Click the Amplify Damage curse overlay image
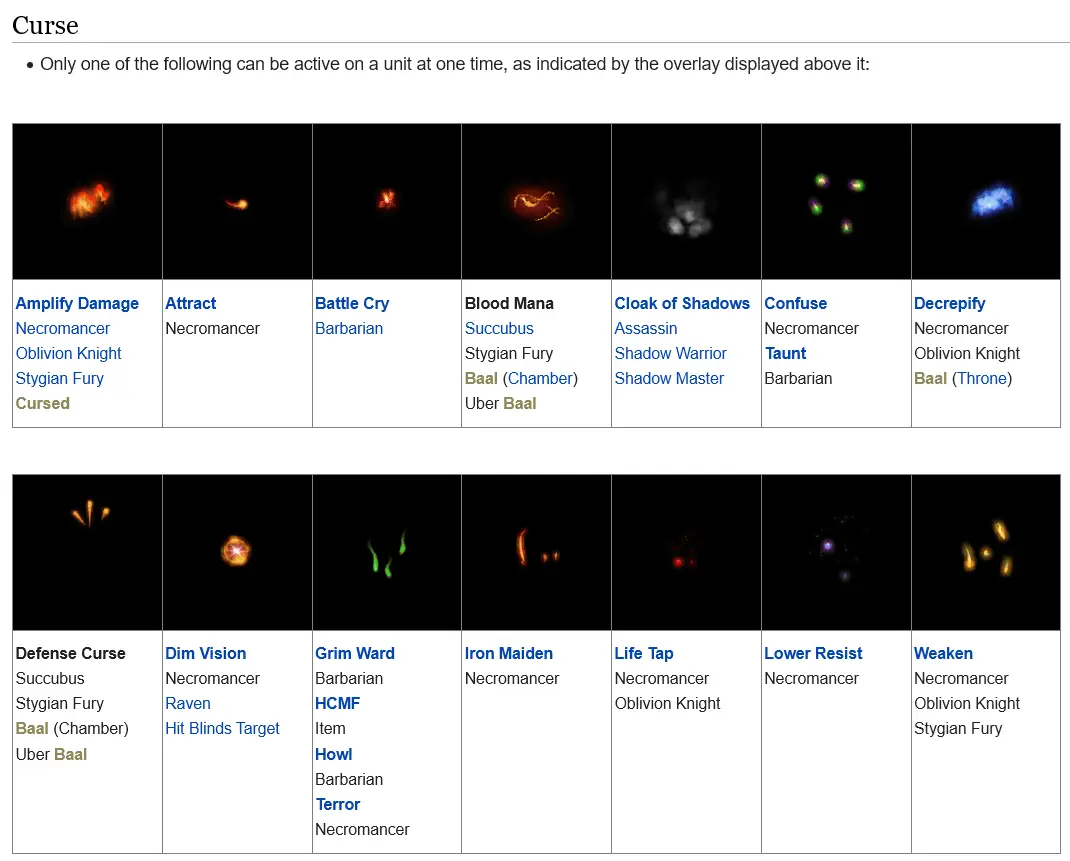This screenshot has width=1070, height=861. point(87,201)
